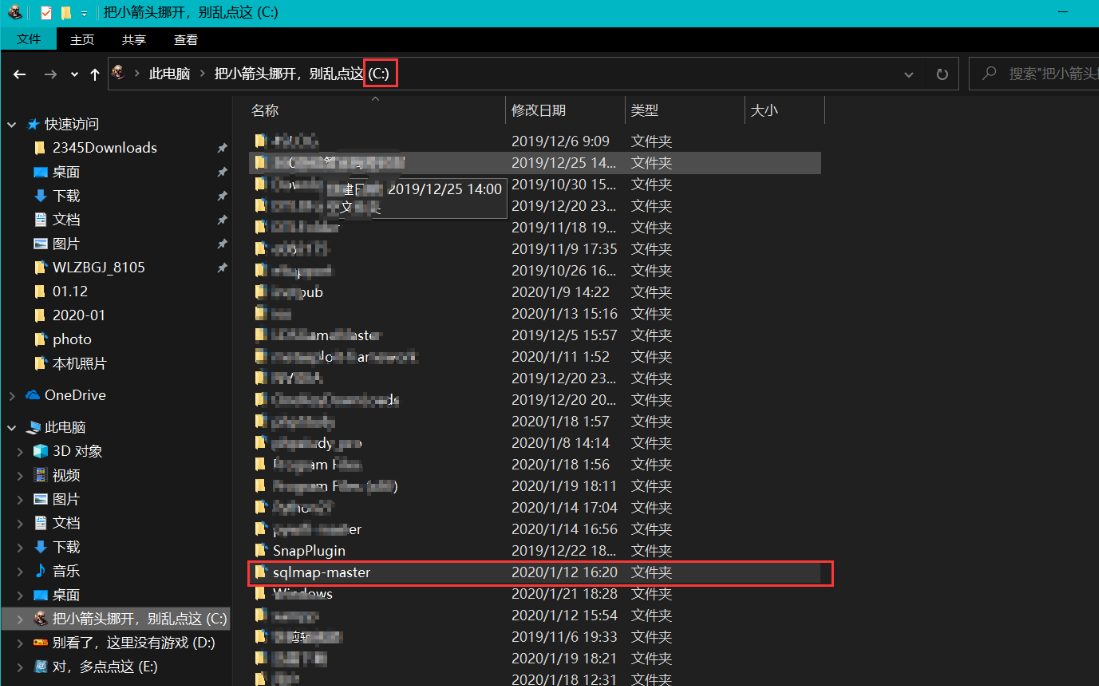Select 下载 under quick access
This screenshot has width=1099, height=686.
tap(66, 195)
